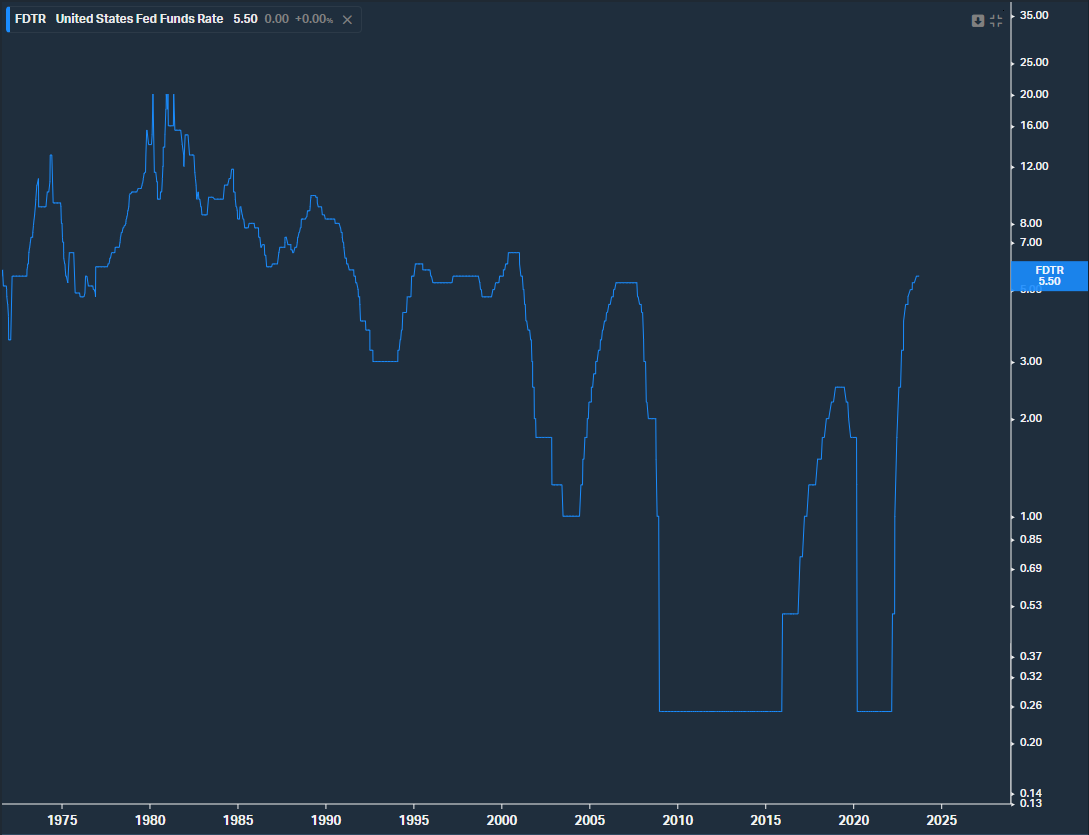The height and width of the screenshot is (835, 1089).
Task: Click the 5.50 last value in the legend
Action: click(245, 19)
